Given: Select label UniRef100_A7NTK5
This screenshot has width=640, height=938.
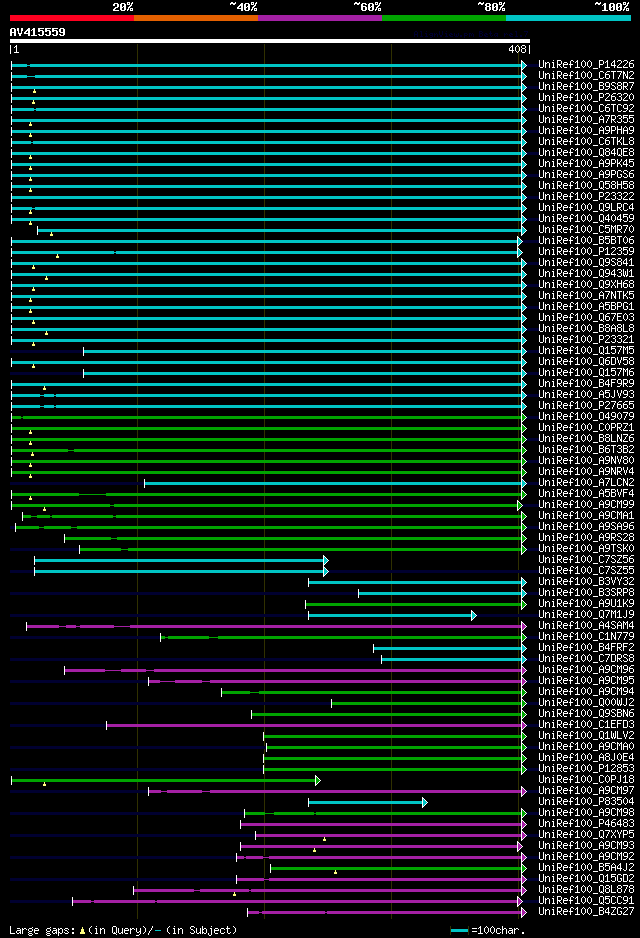Looking at the screenshot, I should click(586, 296).
